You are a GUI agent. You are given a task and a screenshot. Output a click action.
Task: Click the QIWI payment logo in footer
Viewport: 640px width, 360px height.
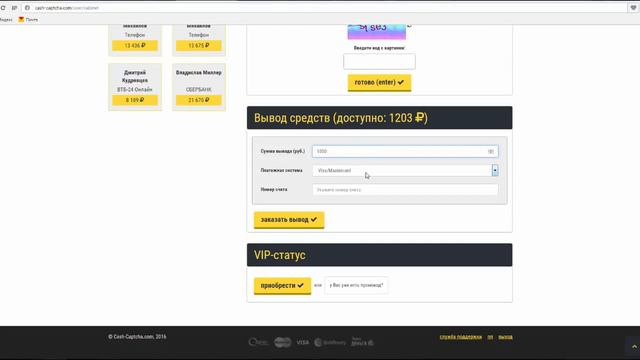258,342
